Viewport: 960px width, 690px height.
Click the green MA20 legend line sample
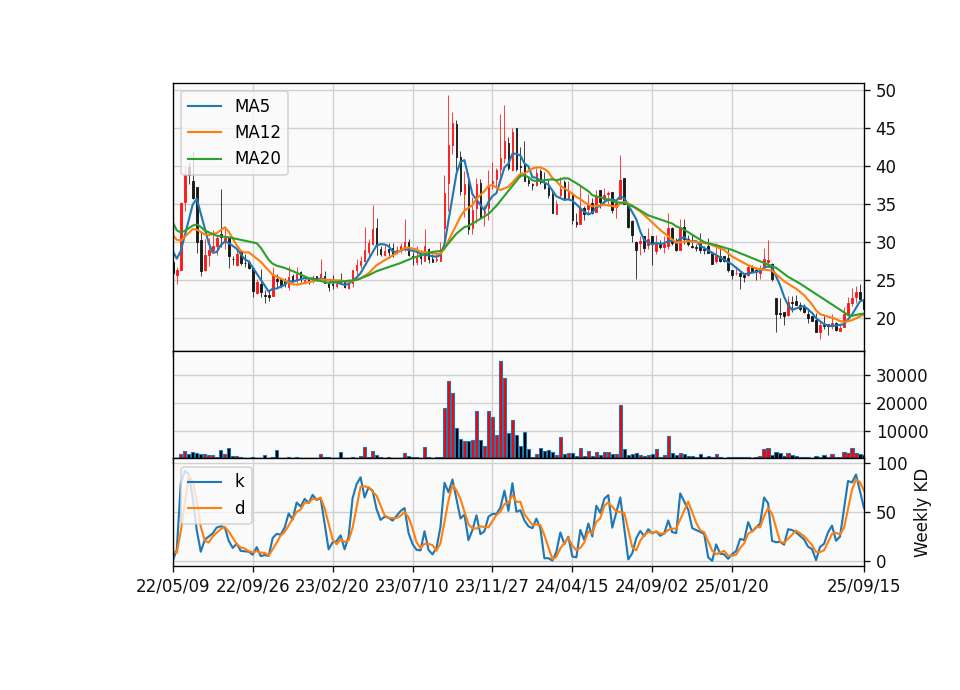click(204, 158)
